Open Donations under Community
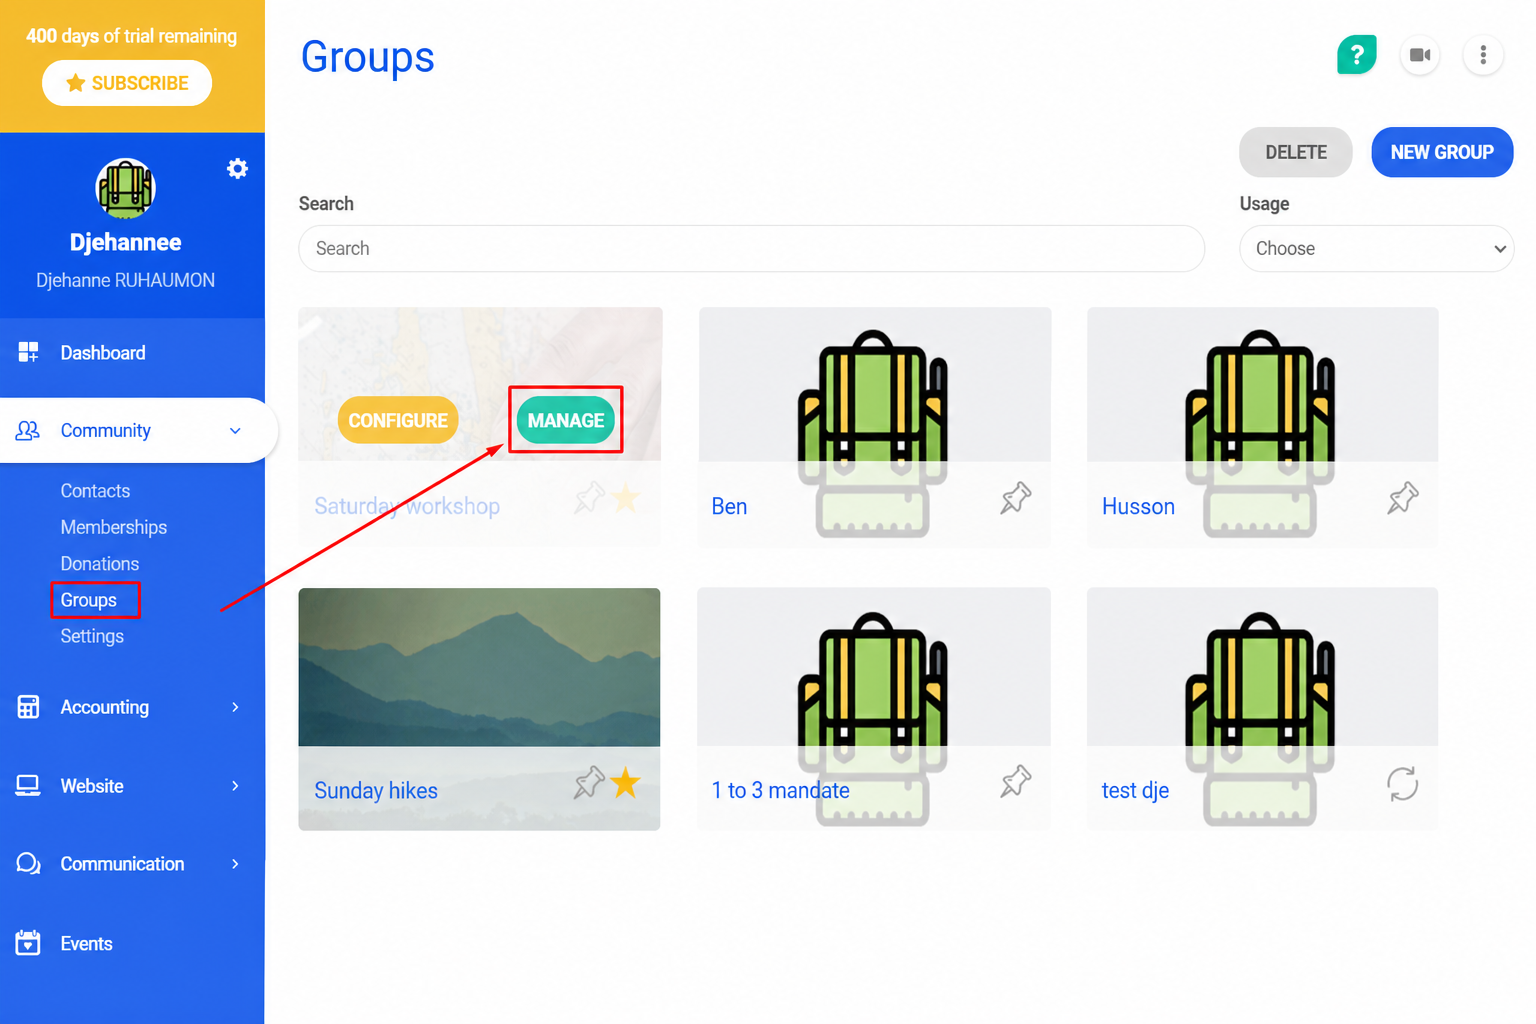This screenshot has height=1024, width=1536. (99, 564)
